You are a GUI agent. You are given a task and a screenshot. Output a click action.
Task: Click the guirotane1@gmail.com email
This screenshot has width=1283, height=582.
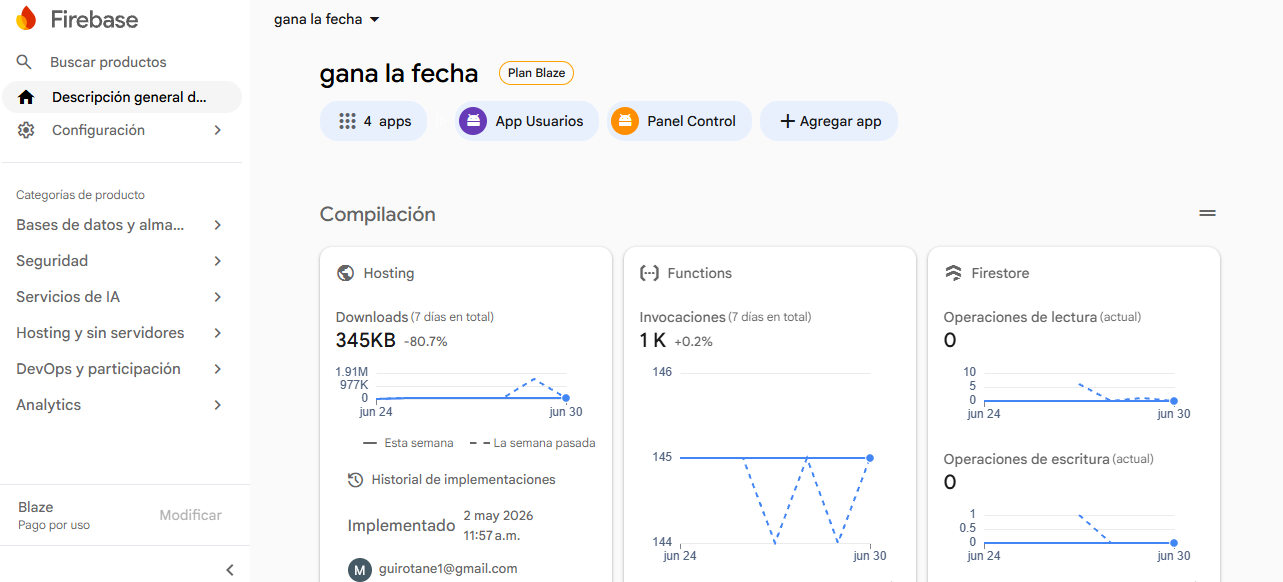(x=448, y=569)
